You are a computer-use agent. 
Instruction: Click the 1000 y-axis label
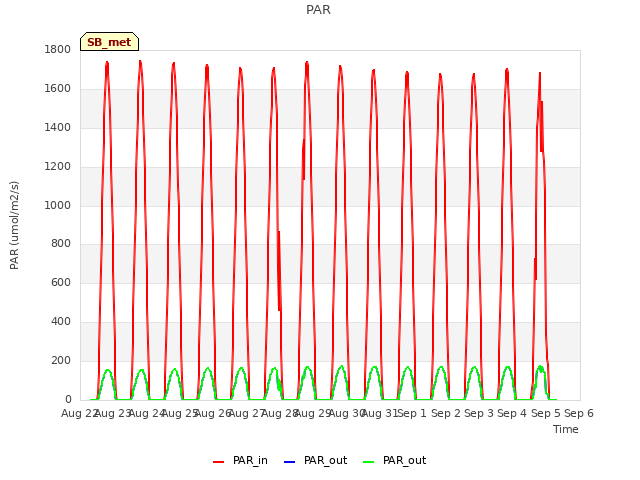coord(58,205)
